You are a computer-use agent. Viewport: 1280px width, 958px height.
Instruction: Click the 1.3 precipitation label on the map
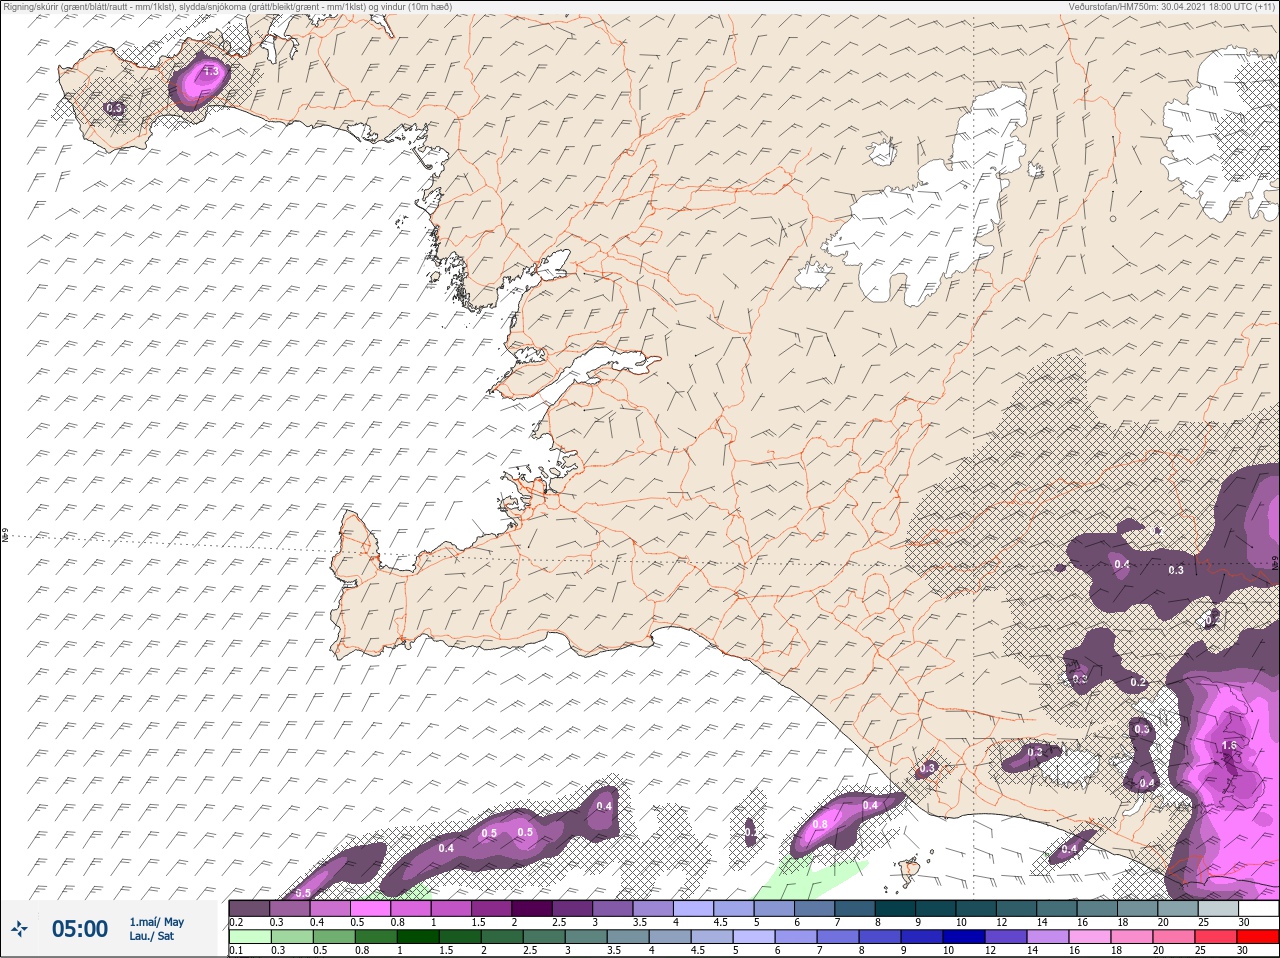tap(210, 71)
